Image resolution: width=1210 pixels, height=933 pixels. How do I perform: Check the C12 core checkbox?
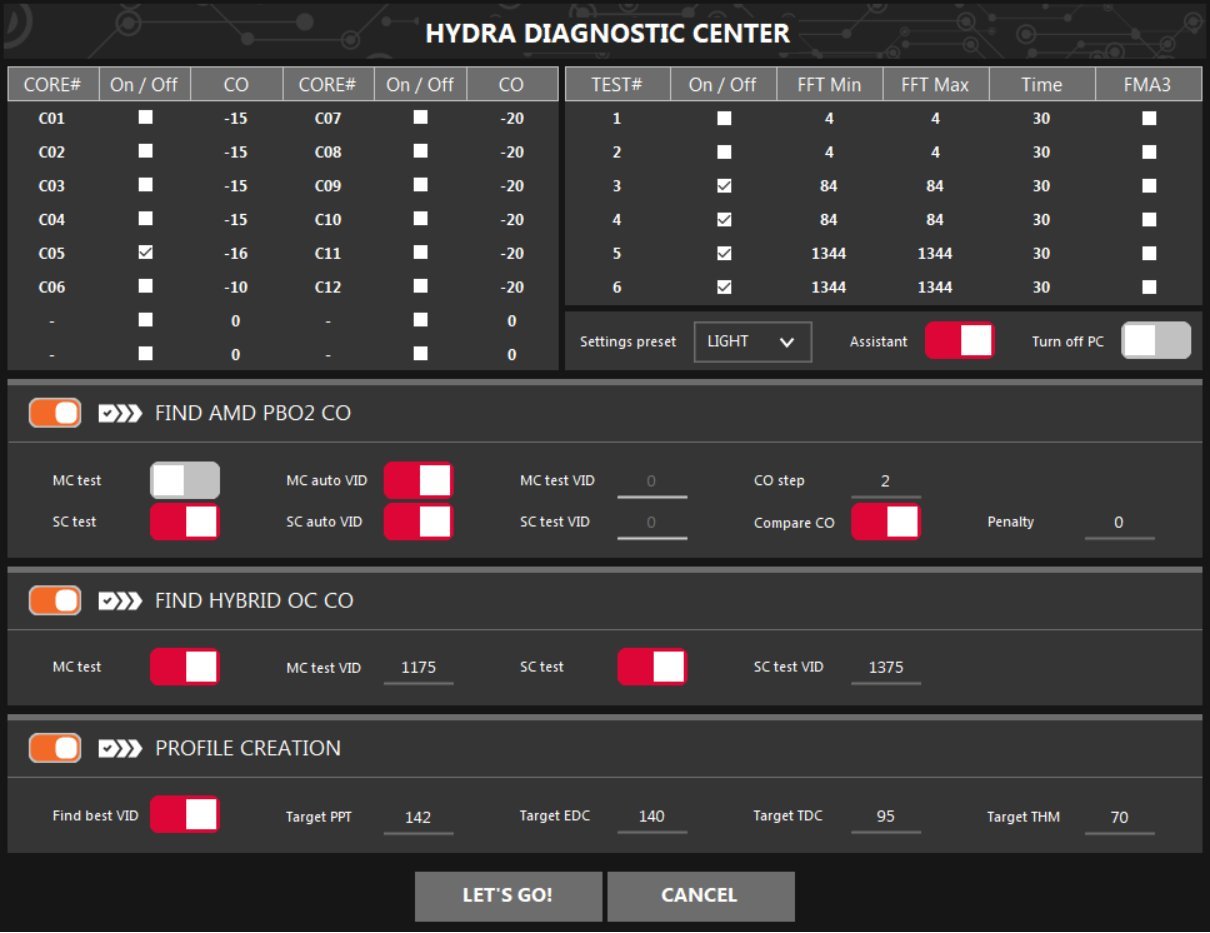pyautogui.click(x=420, y=287)
